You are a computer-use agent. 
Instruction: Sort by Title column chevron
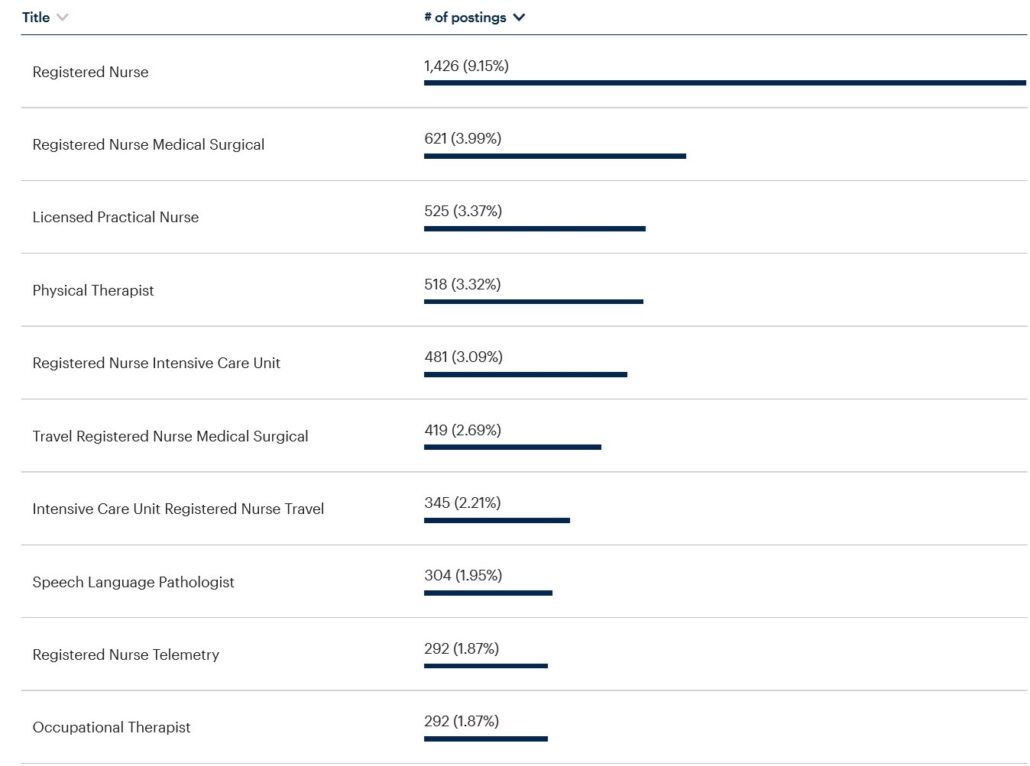[63, 18]
